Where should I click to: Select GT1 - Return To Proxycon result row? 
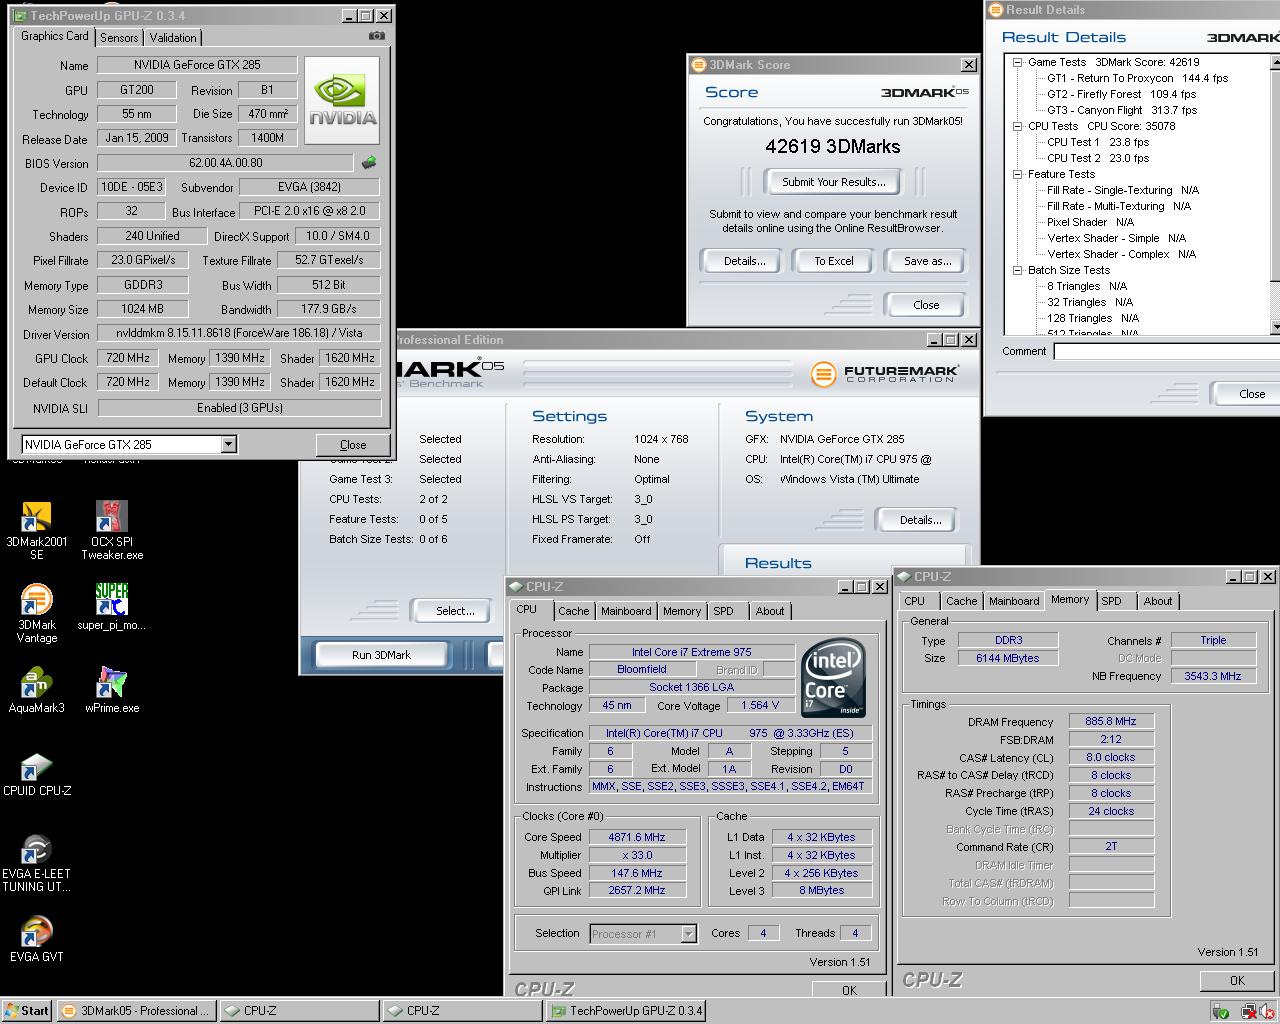[x=1137, y=78]
